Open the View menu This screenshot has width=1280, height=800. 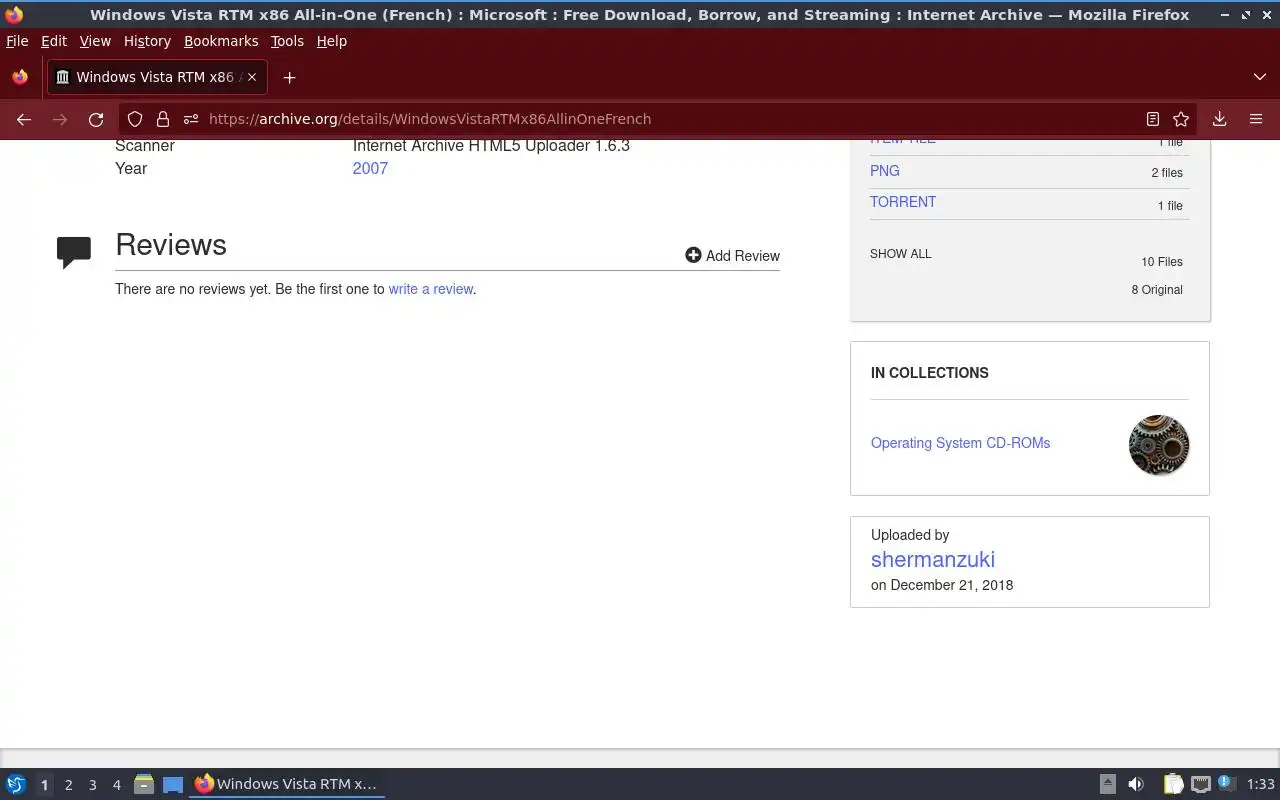tap(95, 41)
